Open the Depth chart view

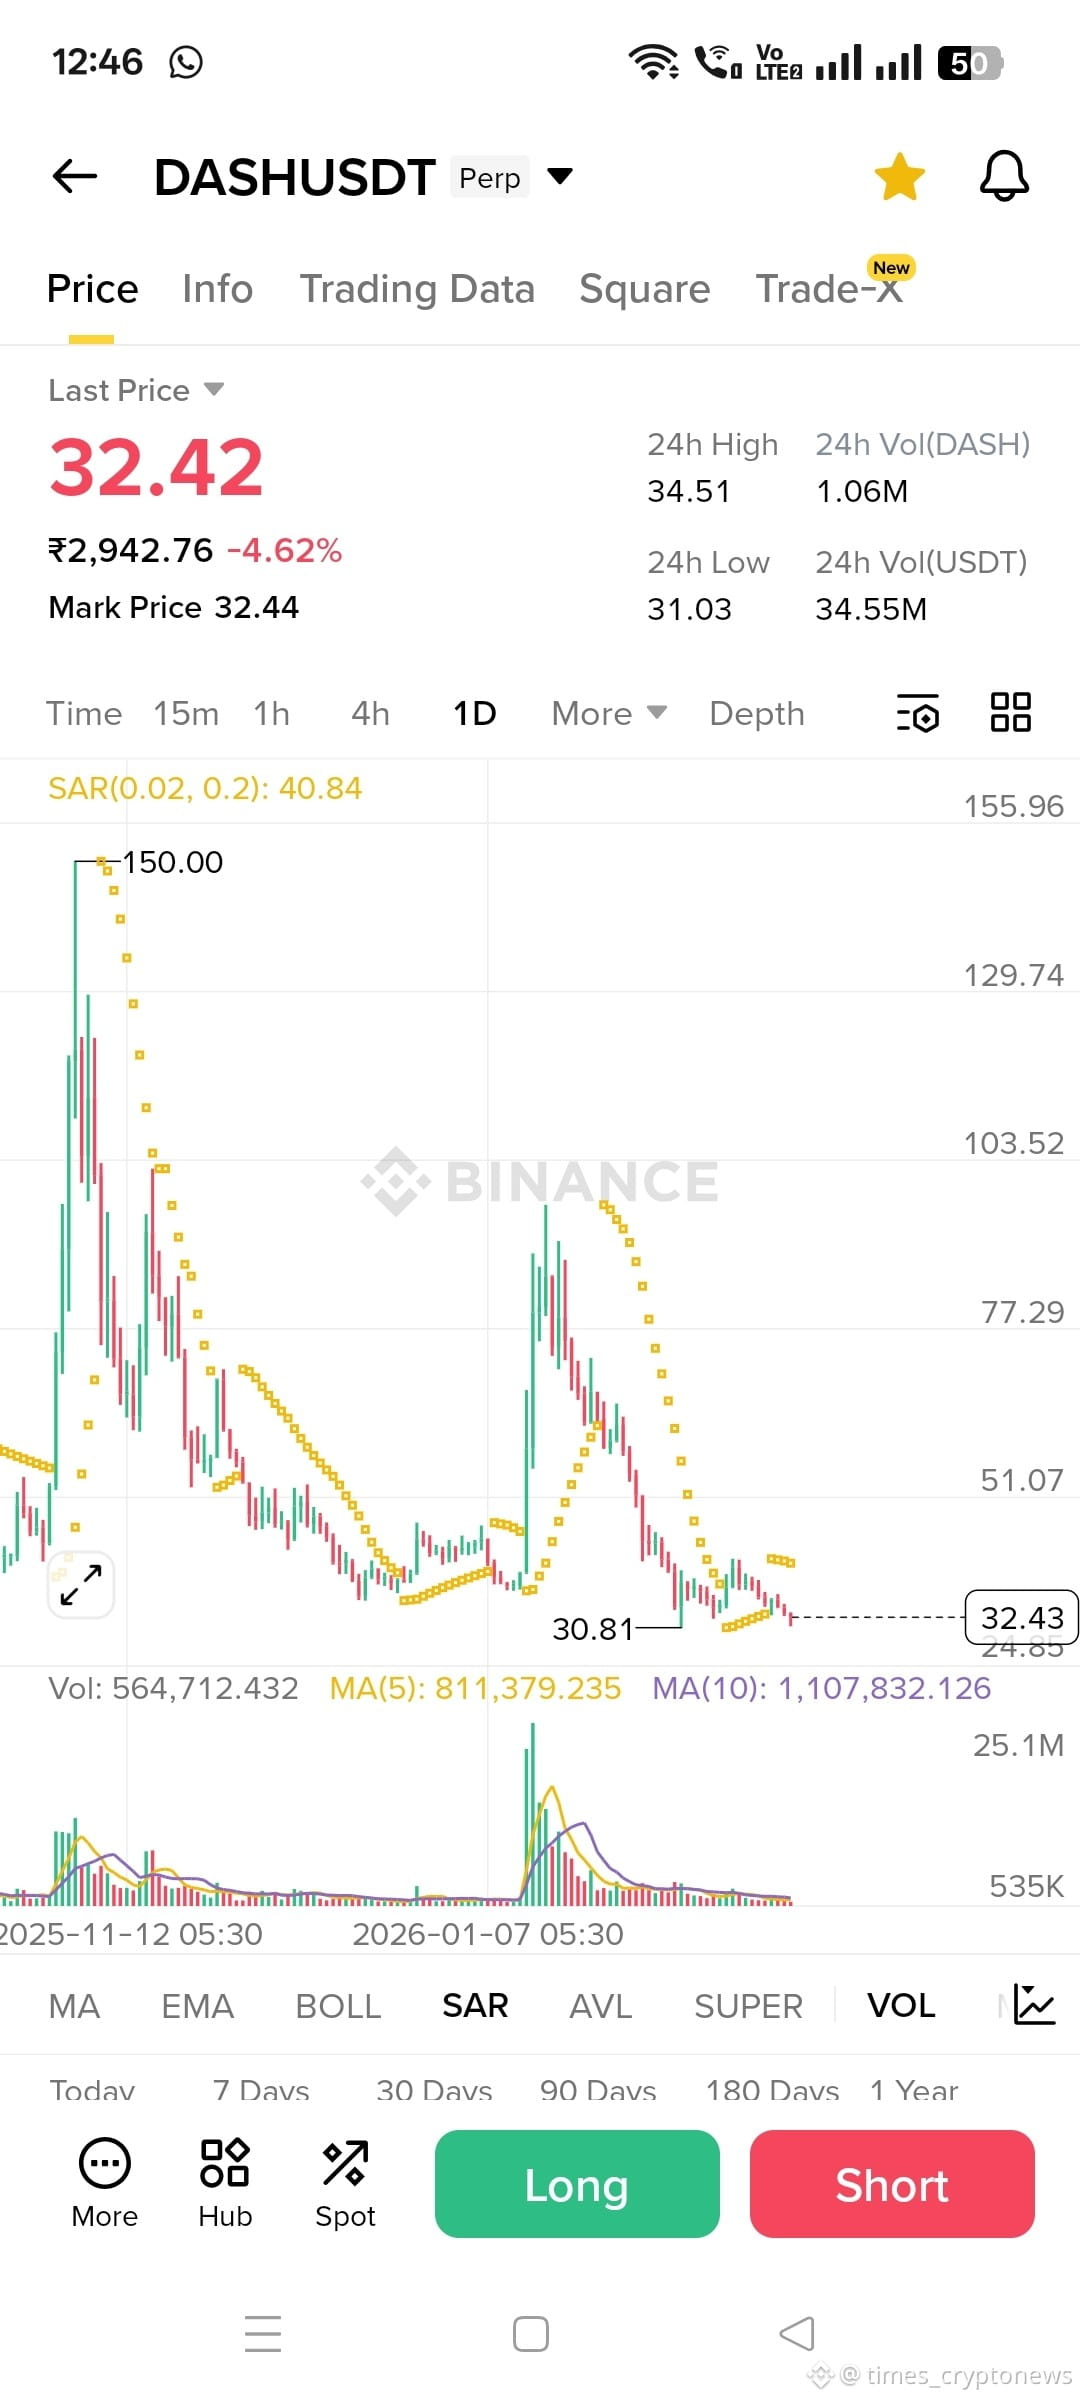757,714
